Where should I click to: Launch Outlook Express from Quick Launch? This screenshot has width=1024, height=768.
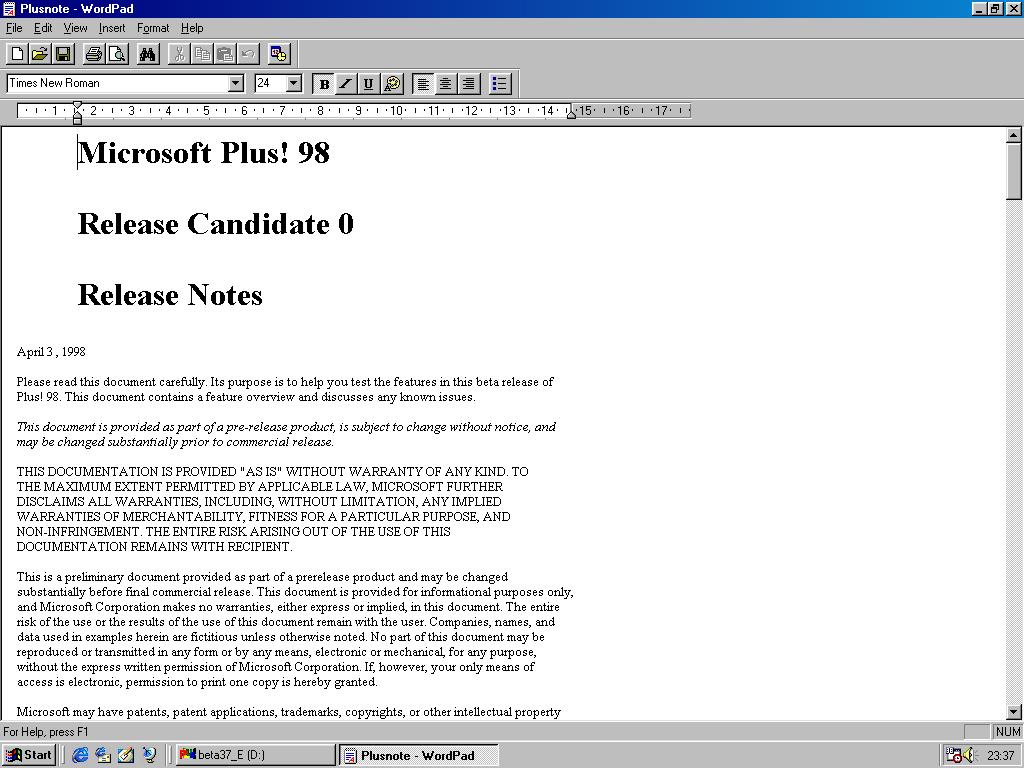click(103, 756)
